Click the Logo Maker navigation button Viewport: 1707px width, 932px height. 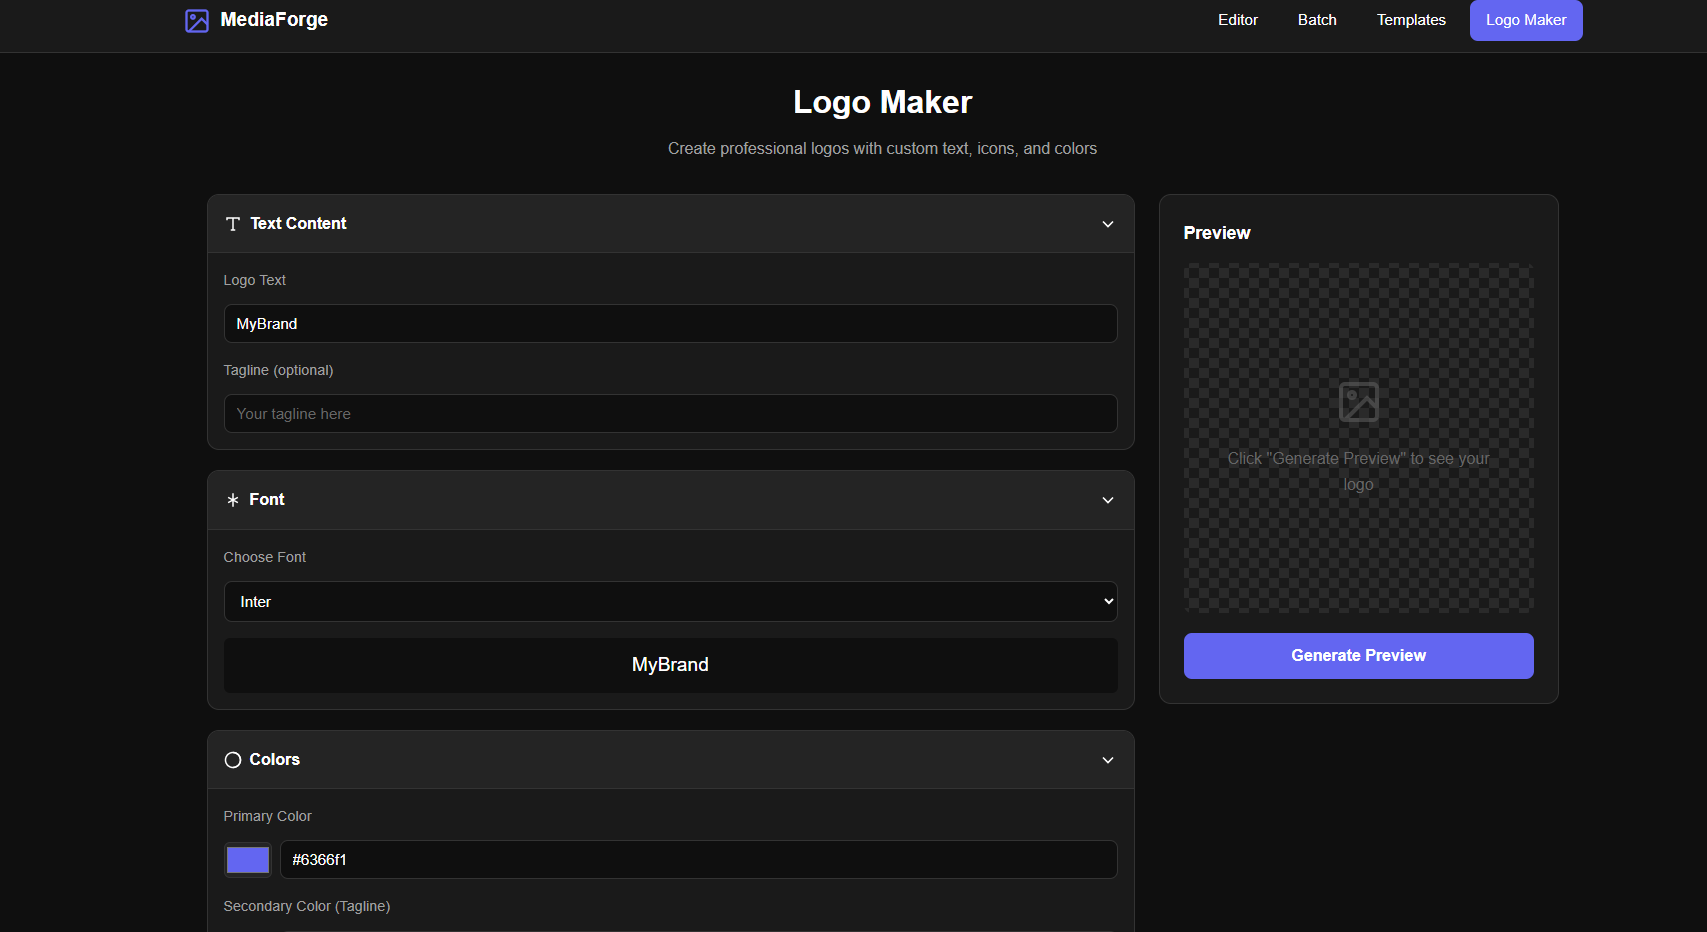1525,20
